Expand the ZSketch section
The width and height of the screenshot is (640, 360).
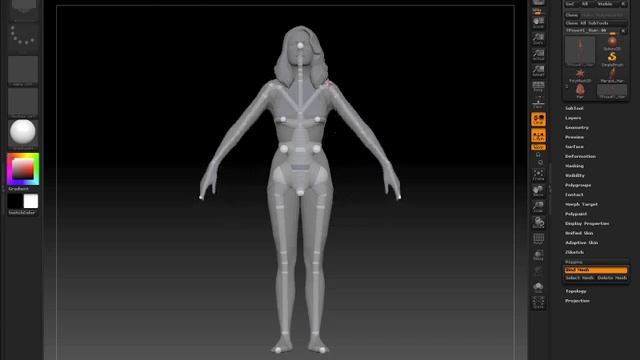pyautogui.click(x=574, y=253)
